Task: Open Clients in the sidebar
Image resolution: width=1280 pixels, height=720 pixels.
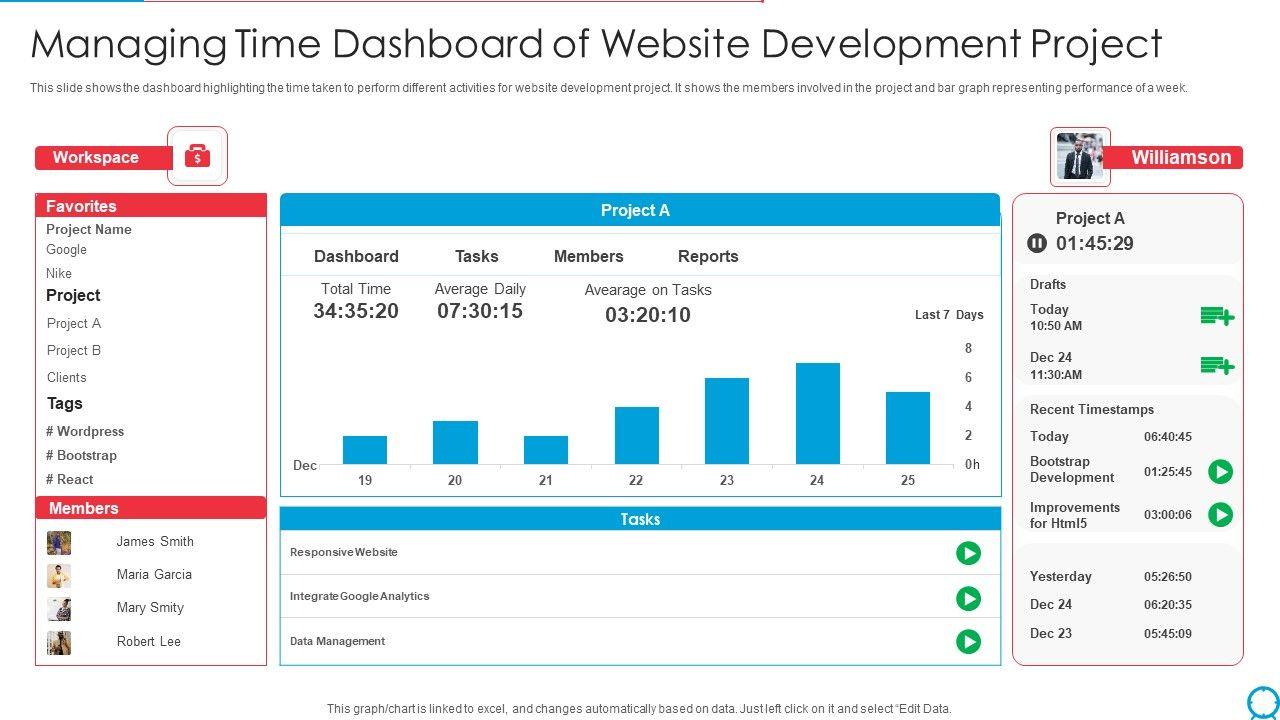Action: click(67, 377)
